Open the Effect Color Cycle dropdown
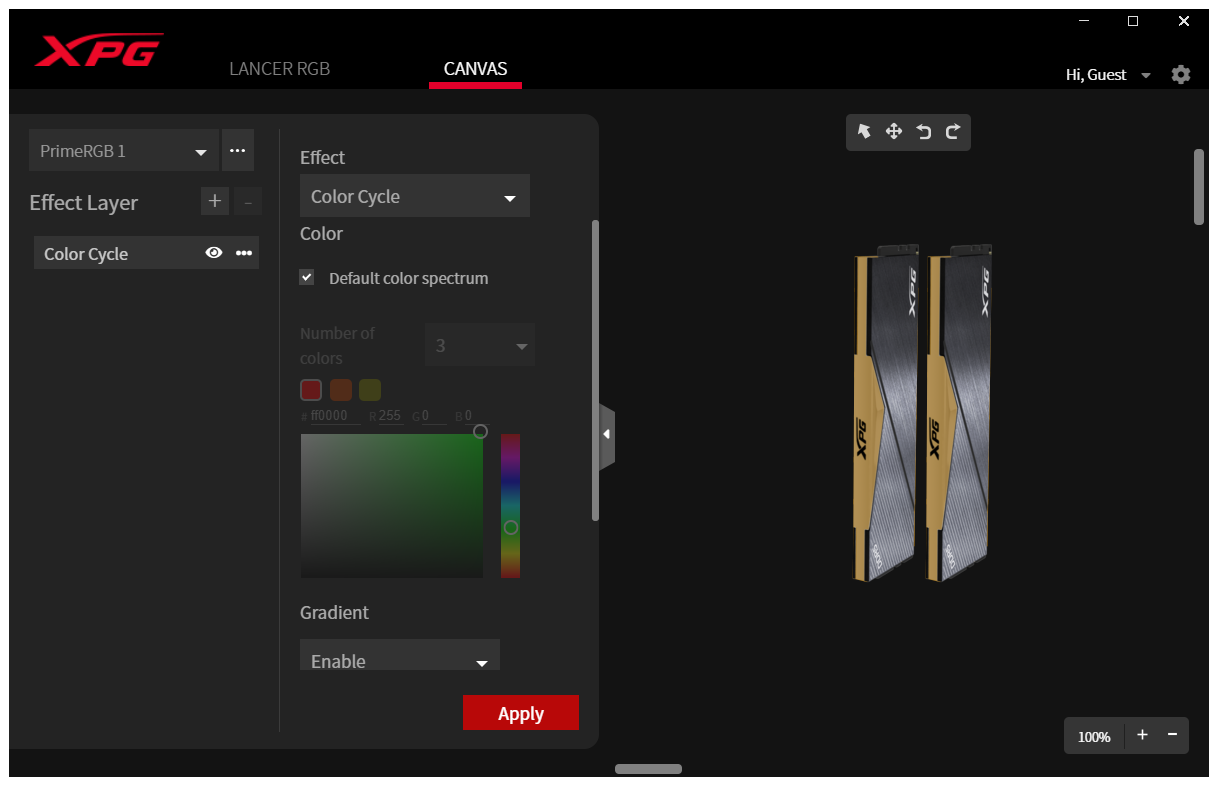The image size is (1226, 790). (414, 196)
